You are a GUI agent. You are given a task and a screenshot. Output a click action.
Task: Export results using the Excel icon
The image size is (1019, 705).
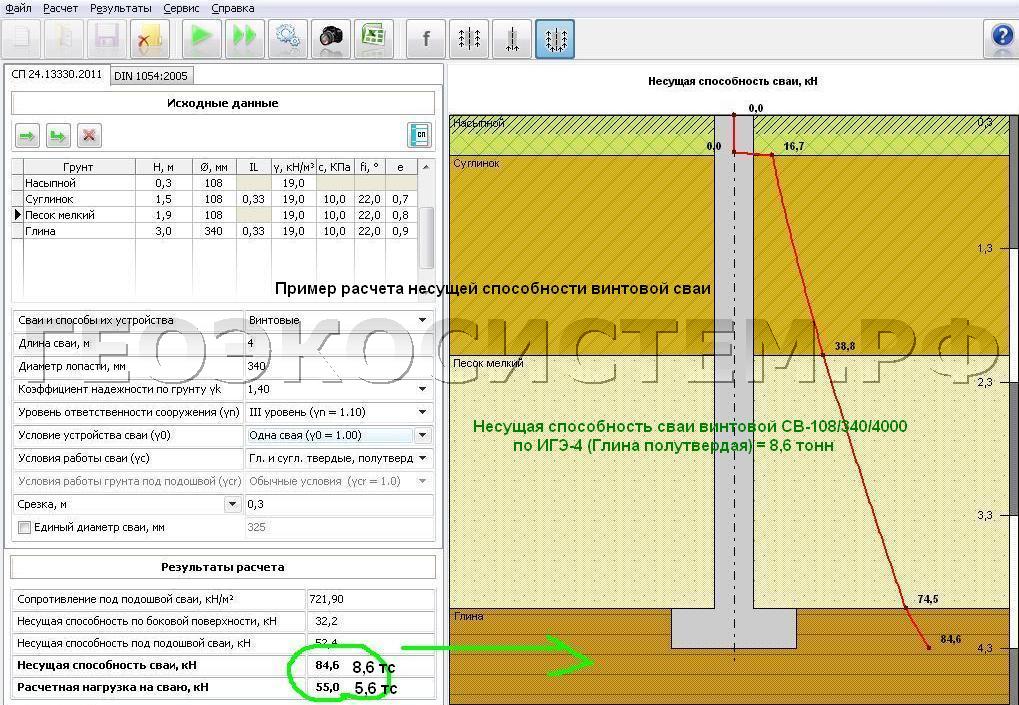click(x=372, y=38)
